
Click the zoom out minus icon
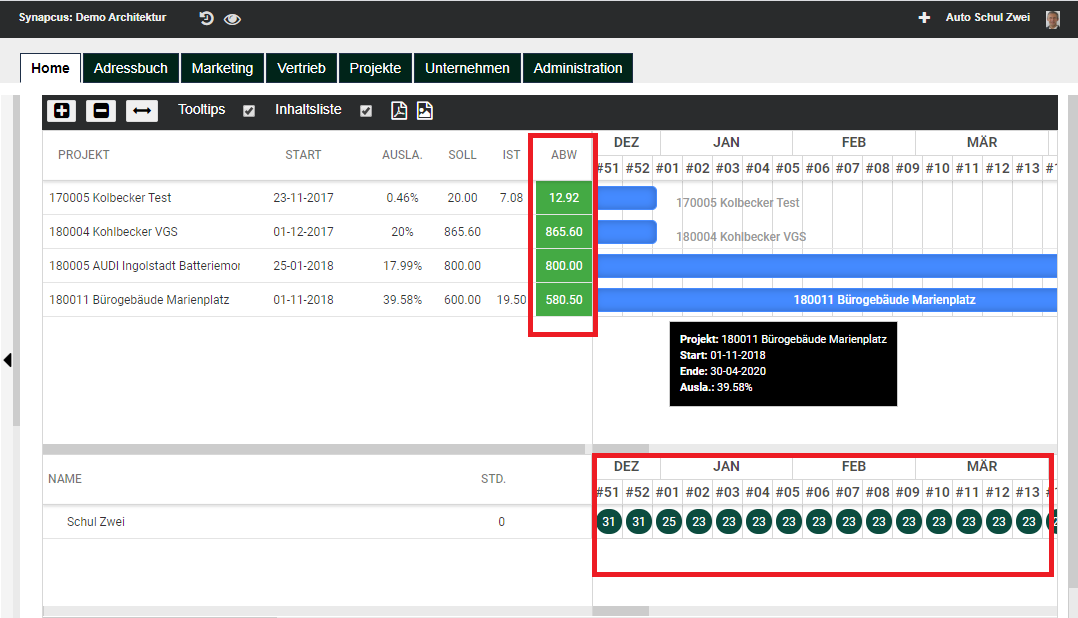tap(100, 111)
